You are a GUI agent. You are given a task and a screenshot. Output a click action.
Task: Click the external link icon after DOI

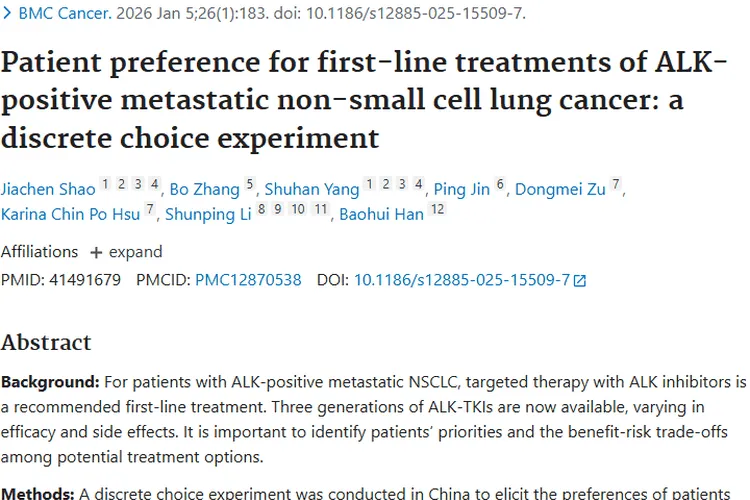(580, 281)
